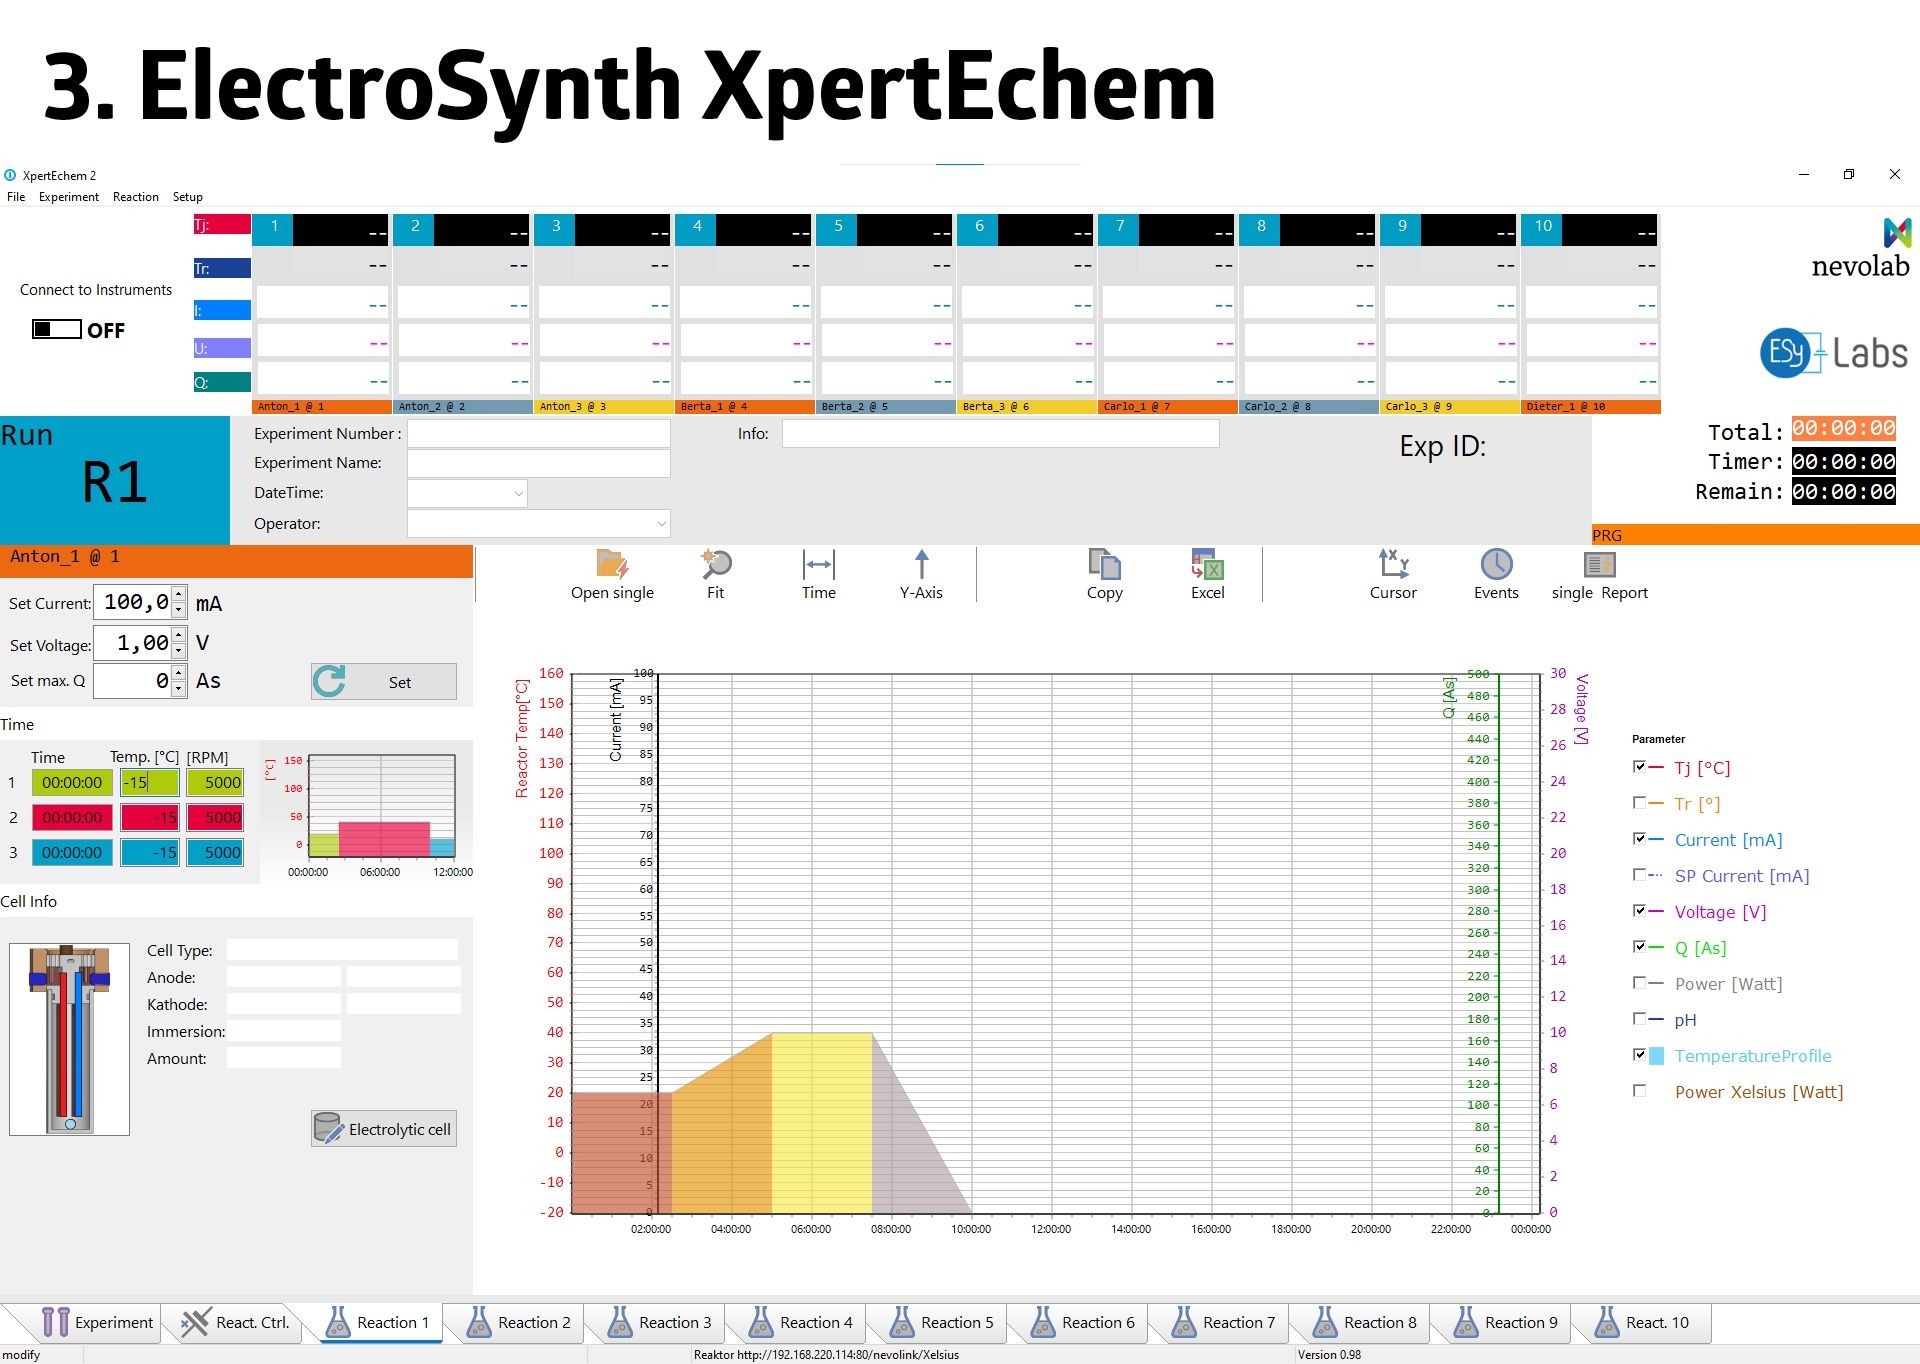1920x1364 pixels.
Task: Click the Cell Type field
Action: 342,950
